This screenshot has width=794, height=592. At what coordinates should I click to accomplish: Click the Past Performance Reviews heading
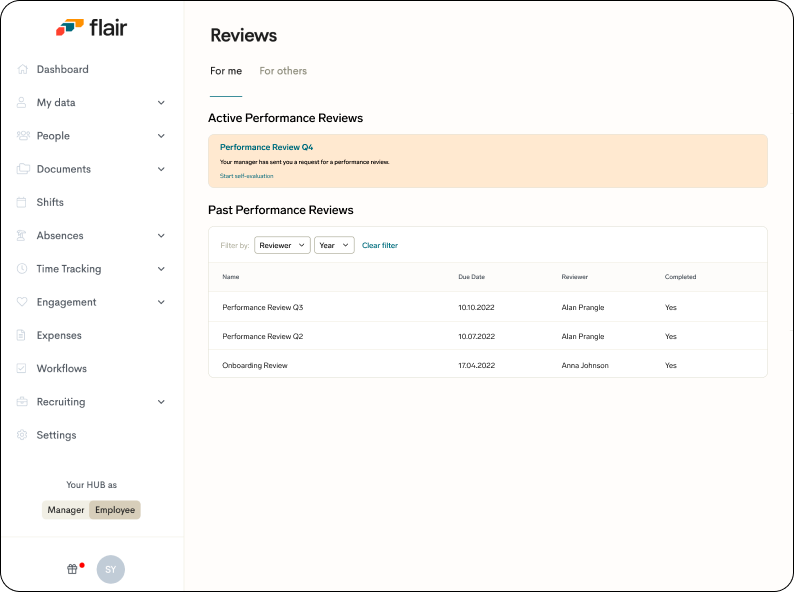(x=281, y=210)
